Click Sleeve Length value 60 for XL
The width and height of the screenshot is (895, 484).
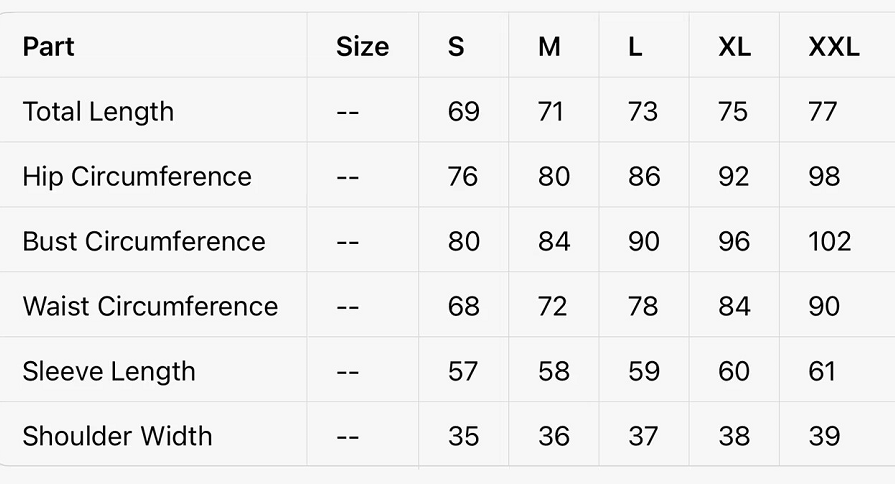click(x=734, y=371)
